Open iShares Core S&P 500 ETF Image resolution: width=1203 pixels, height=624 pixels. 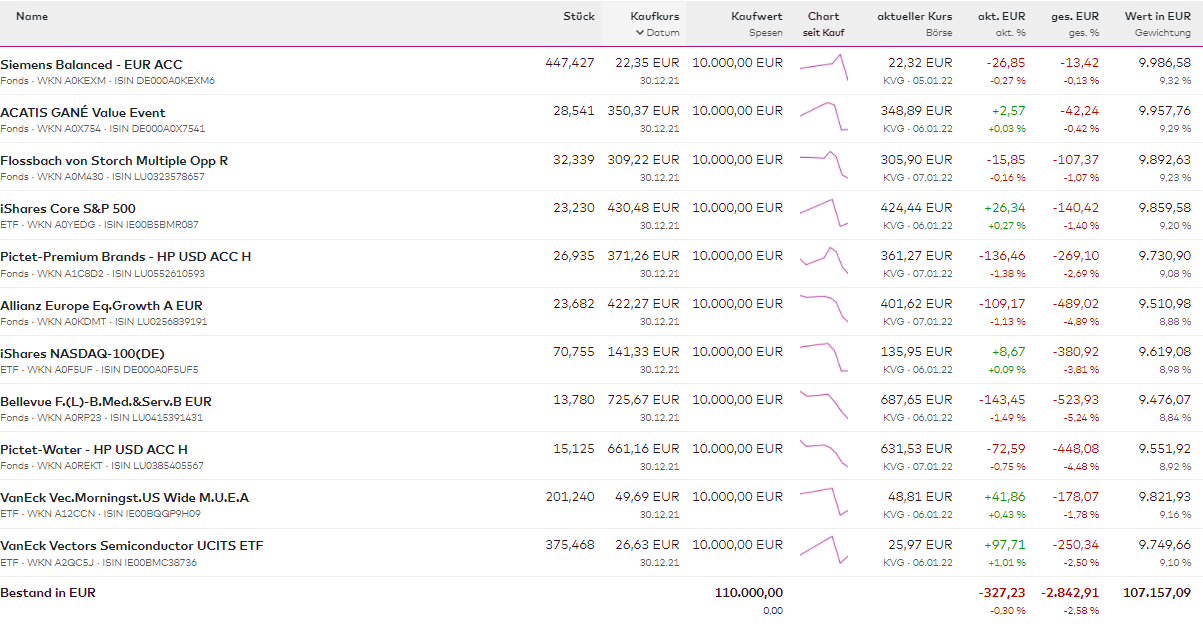(x=68, y=209)
